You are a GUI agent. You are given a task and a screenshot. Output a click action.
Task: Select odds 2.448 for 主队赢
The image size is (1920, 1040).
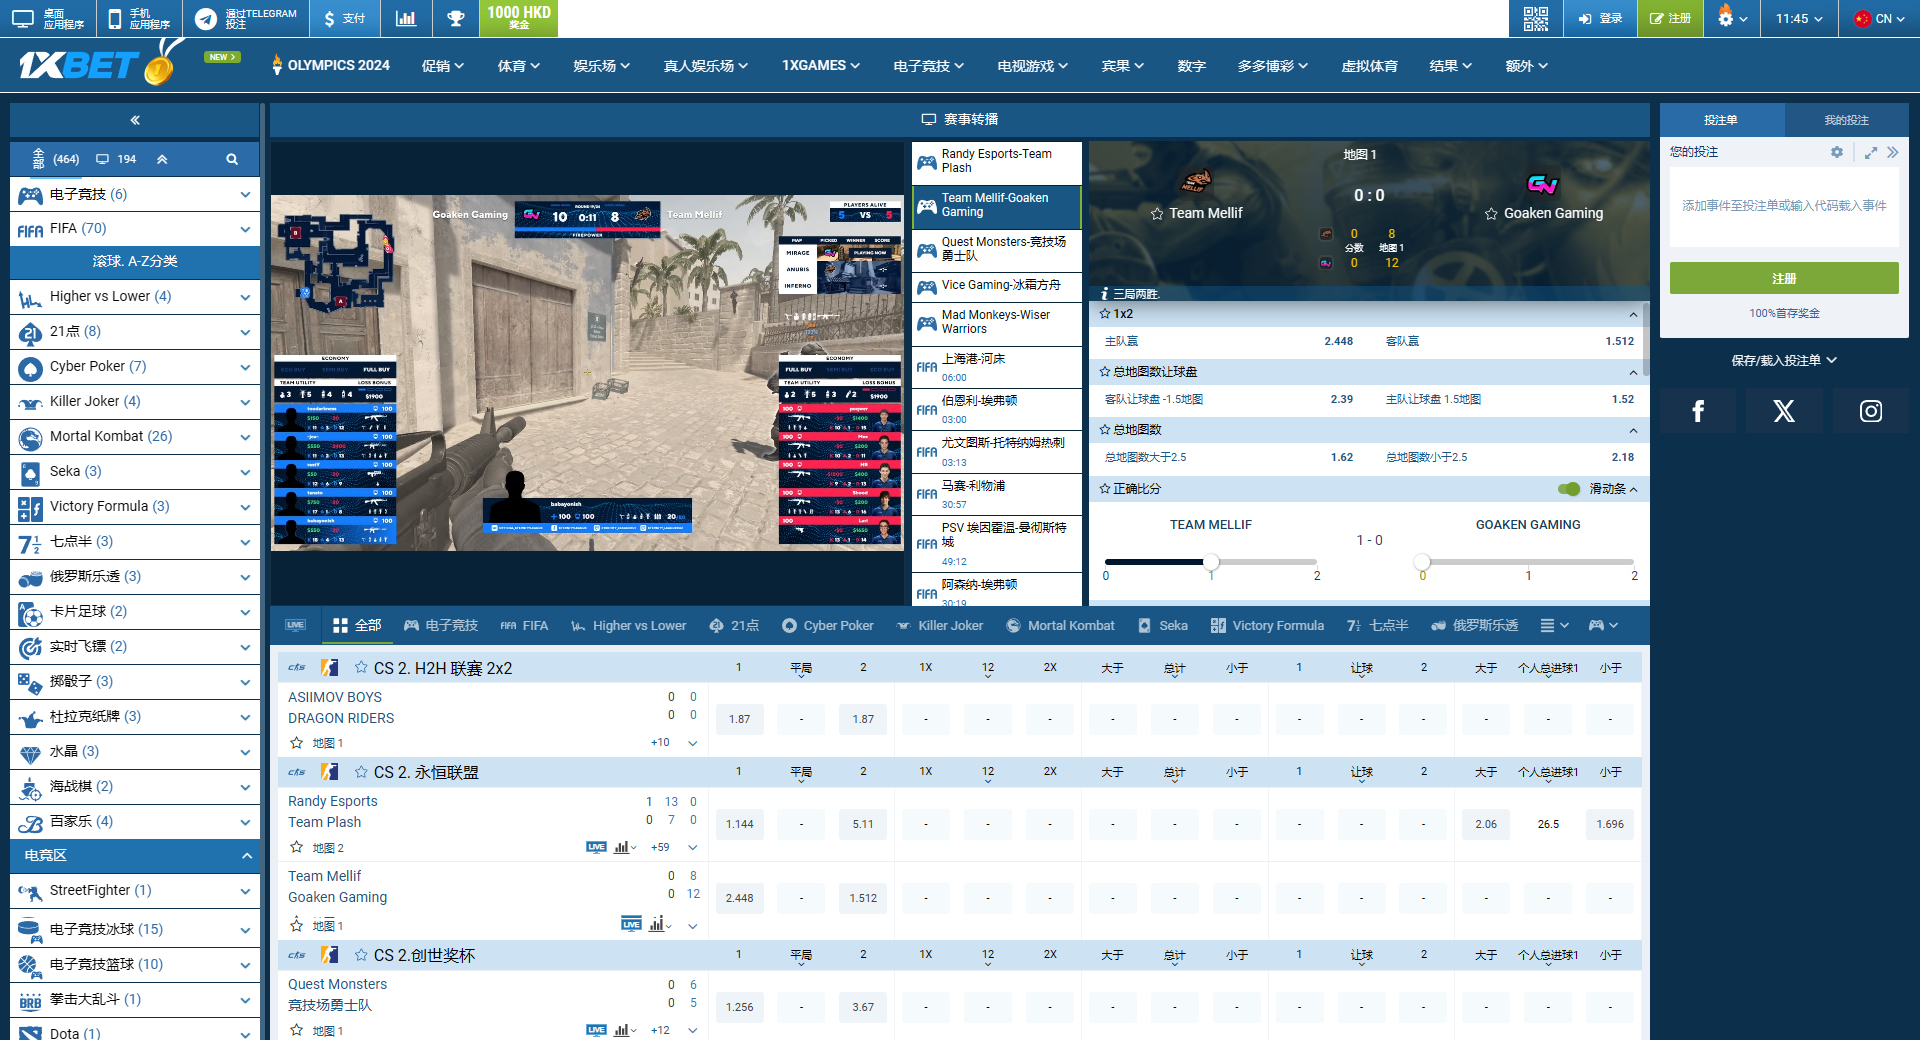click(1338, 341)
